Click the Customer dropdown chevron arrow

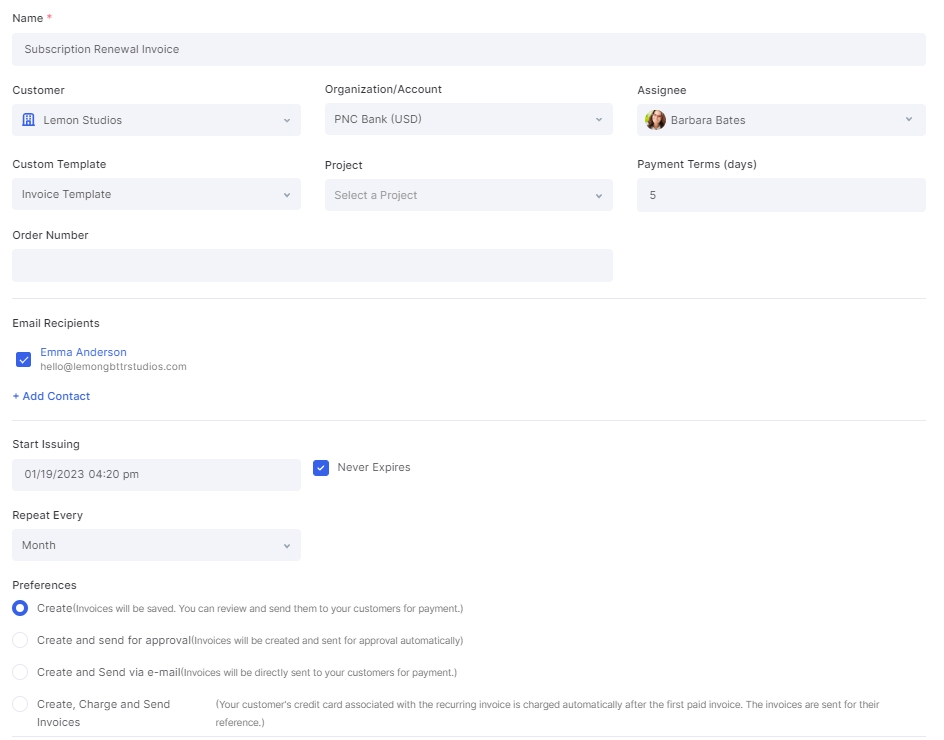tap(287, 120)
